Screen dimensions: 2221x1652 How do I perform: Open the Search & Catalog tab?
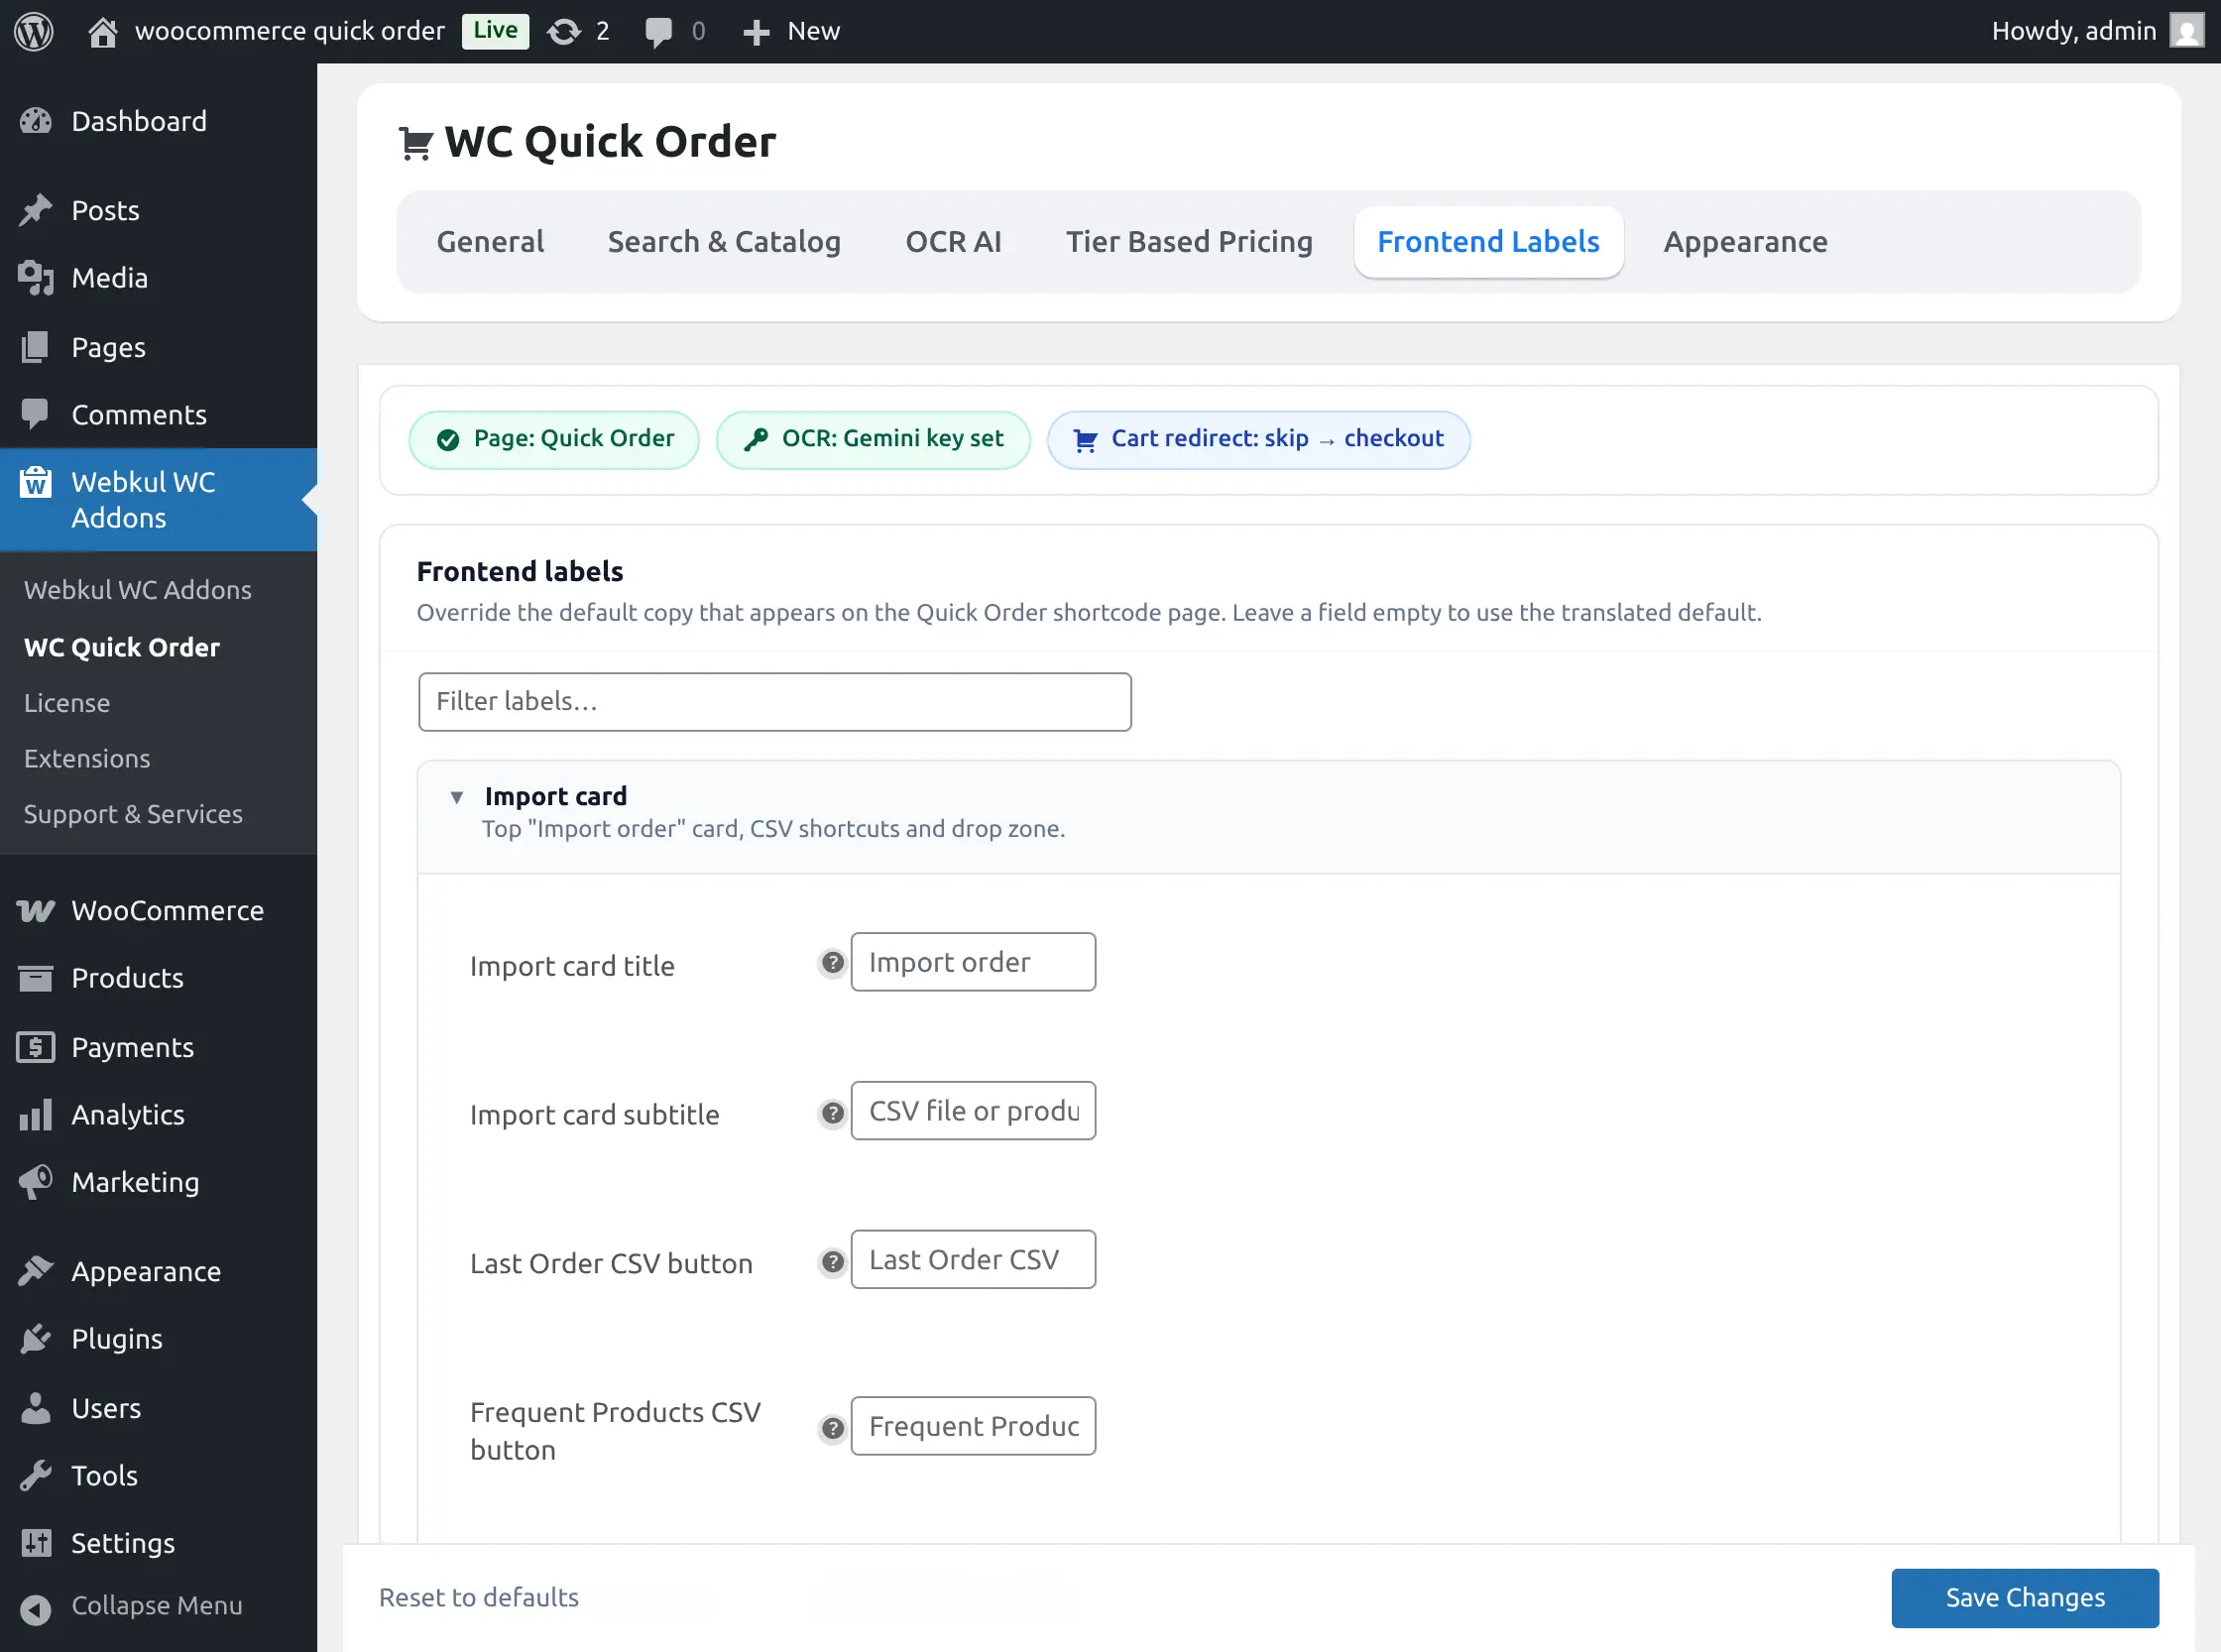[724, 242]
